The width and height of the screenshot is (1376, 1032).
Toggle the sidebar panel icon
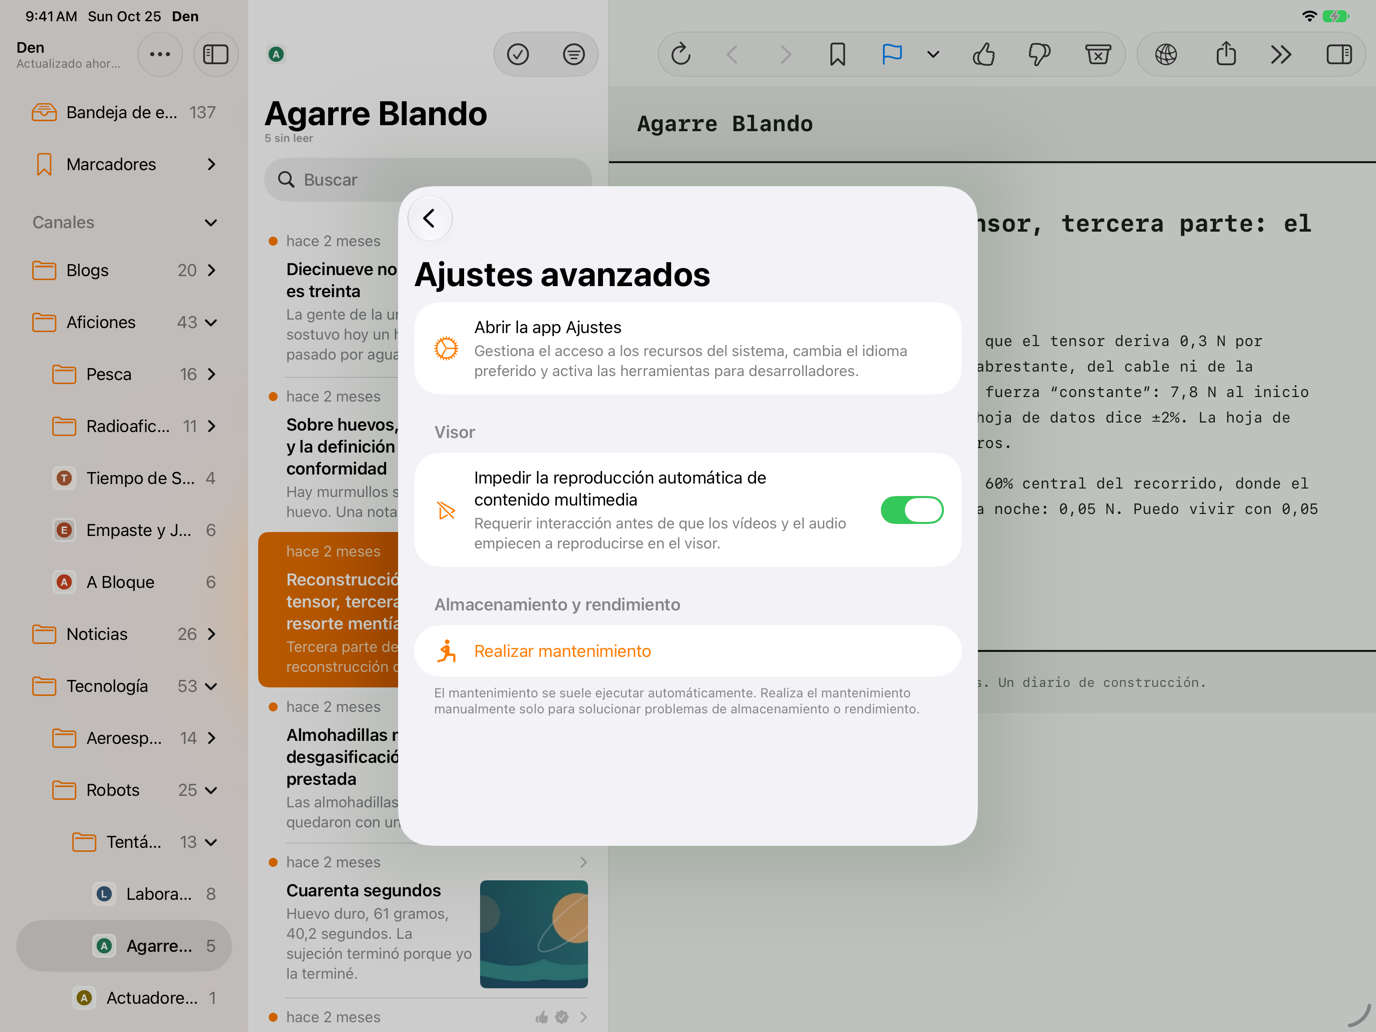(215, 54)
